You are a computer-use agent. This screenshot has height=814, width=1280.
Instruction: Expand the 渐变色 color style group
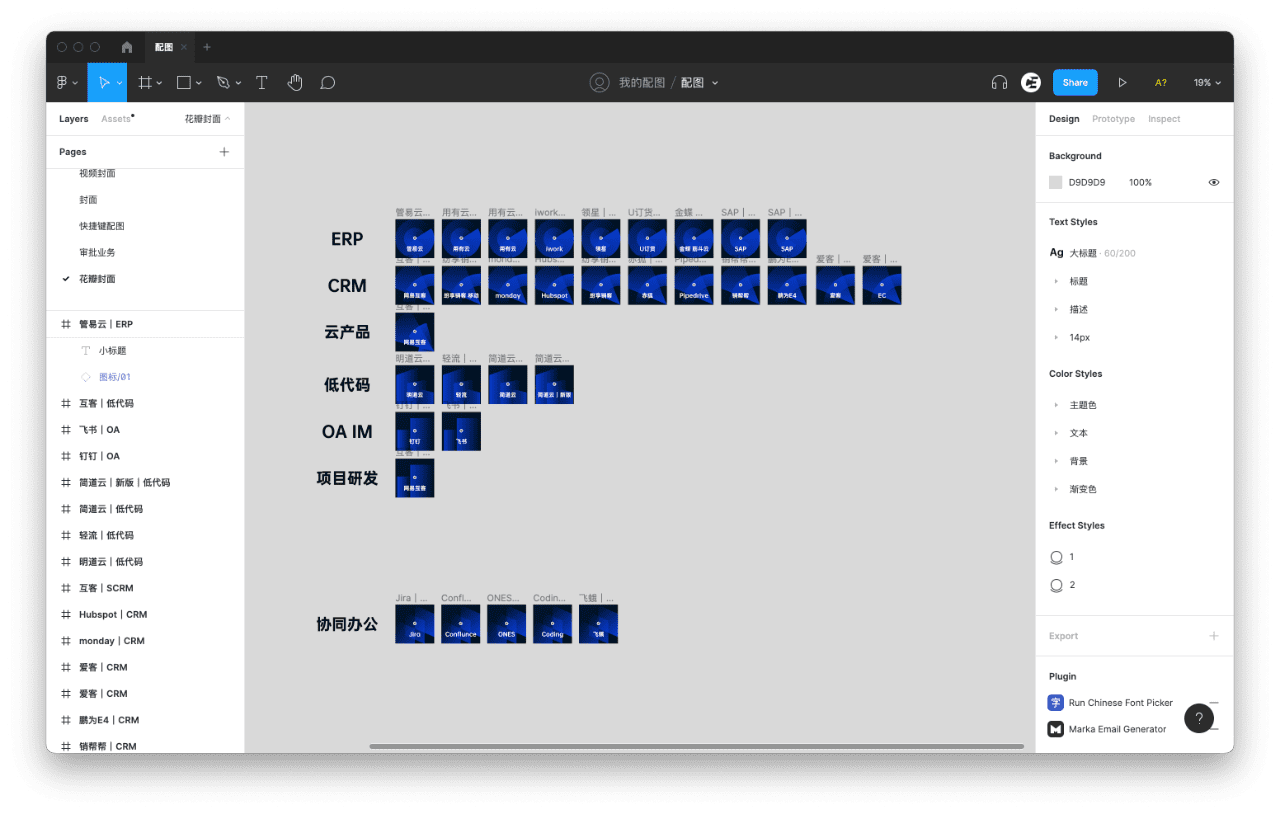[x=1056, y=489]
